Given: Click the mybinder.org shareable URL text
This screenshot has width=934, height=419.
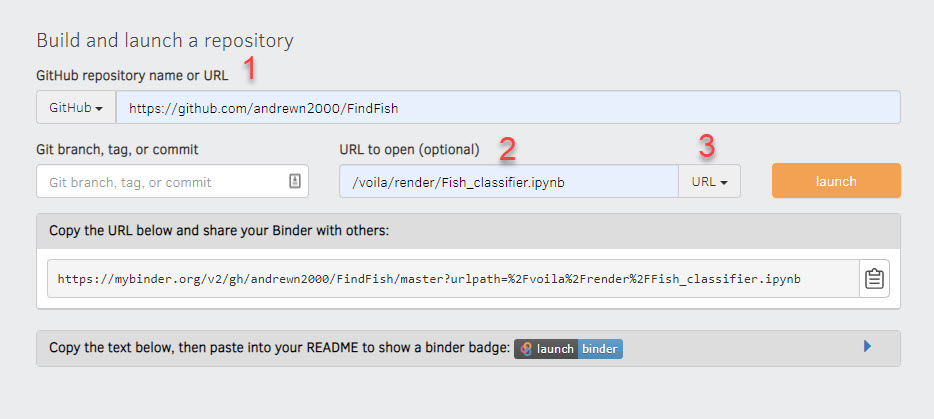Looking at the screenshot, I should click(x=428, y=278).
